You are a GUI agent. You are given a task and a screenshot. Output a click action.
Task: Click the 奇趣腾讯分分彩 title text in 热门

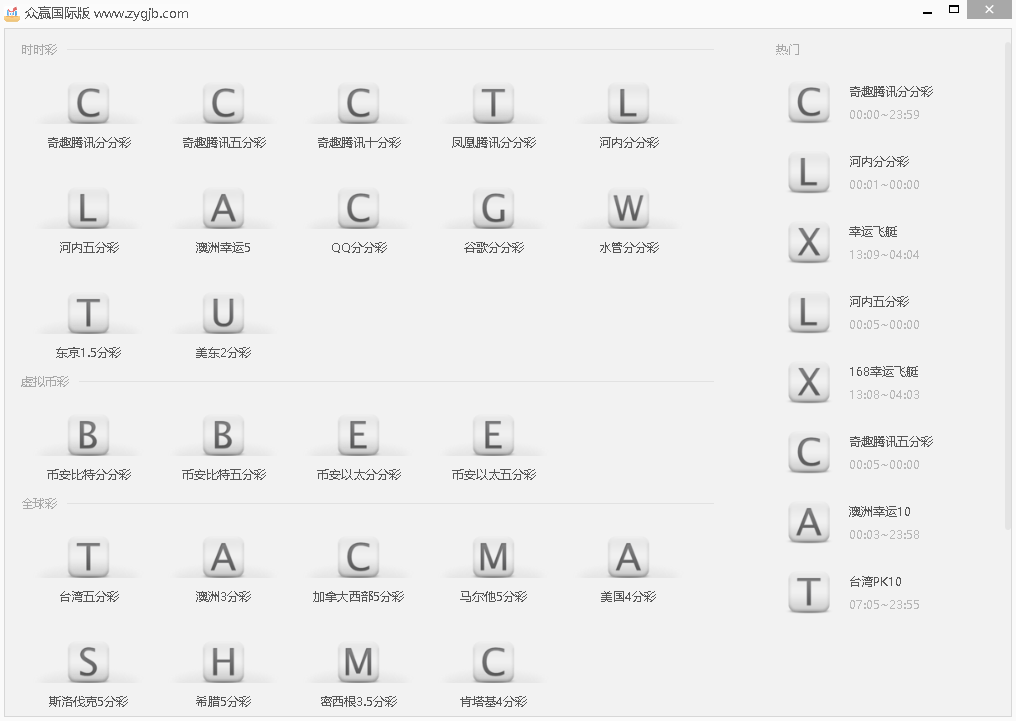(891, 92)
